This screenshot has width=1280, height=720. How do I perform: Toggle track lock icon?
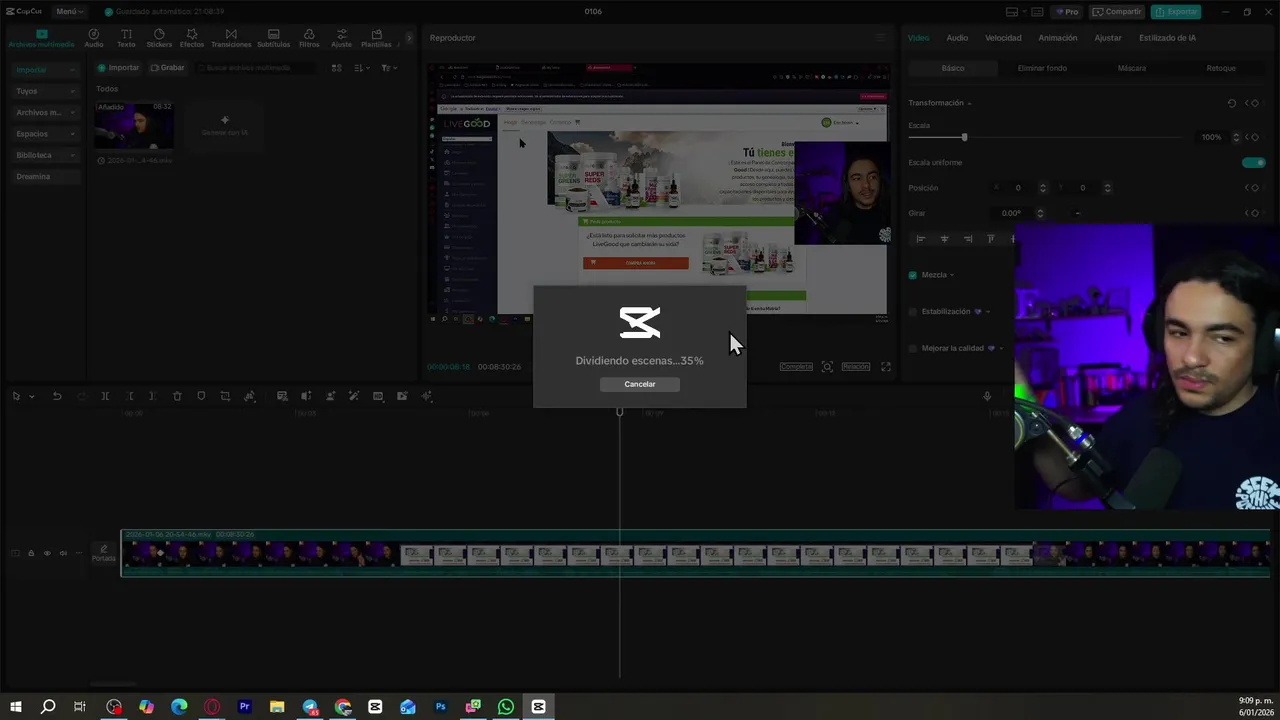coord(31,553)
